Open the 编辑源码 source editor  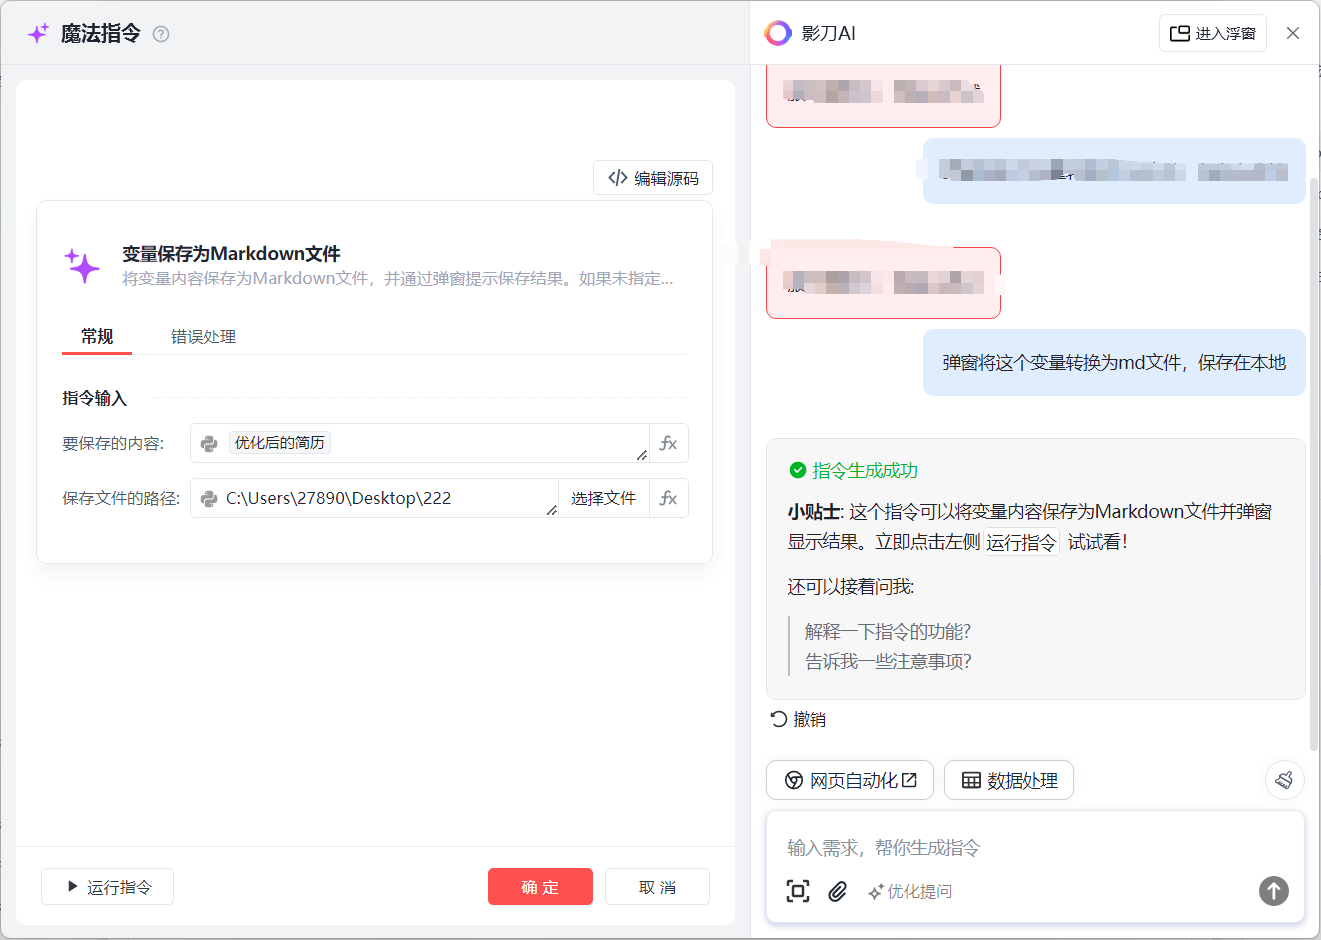coord(653,178)
